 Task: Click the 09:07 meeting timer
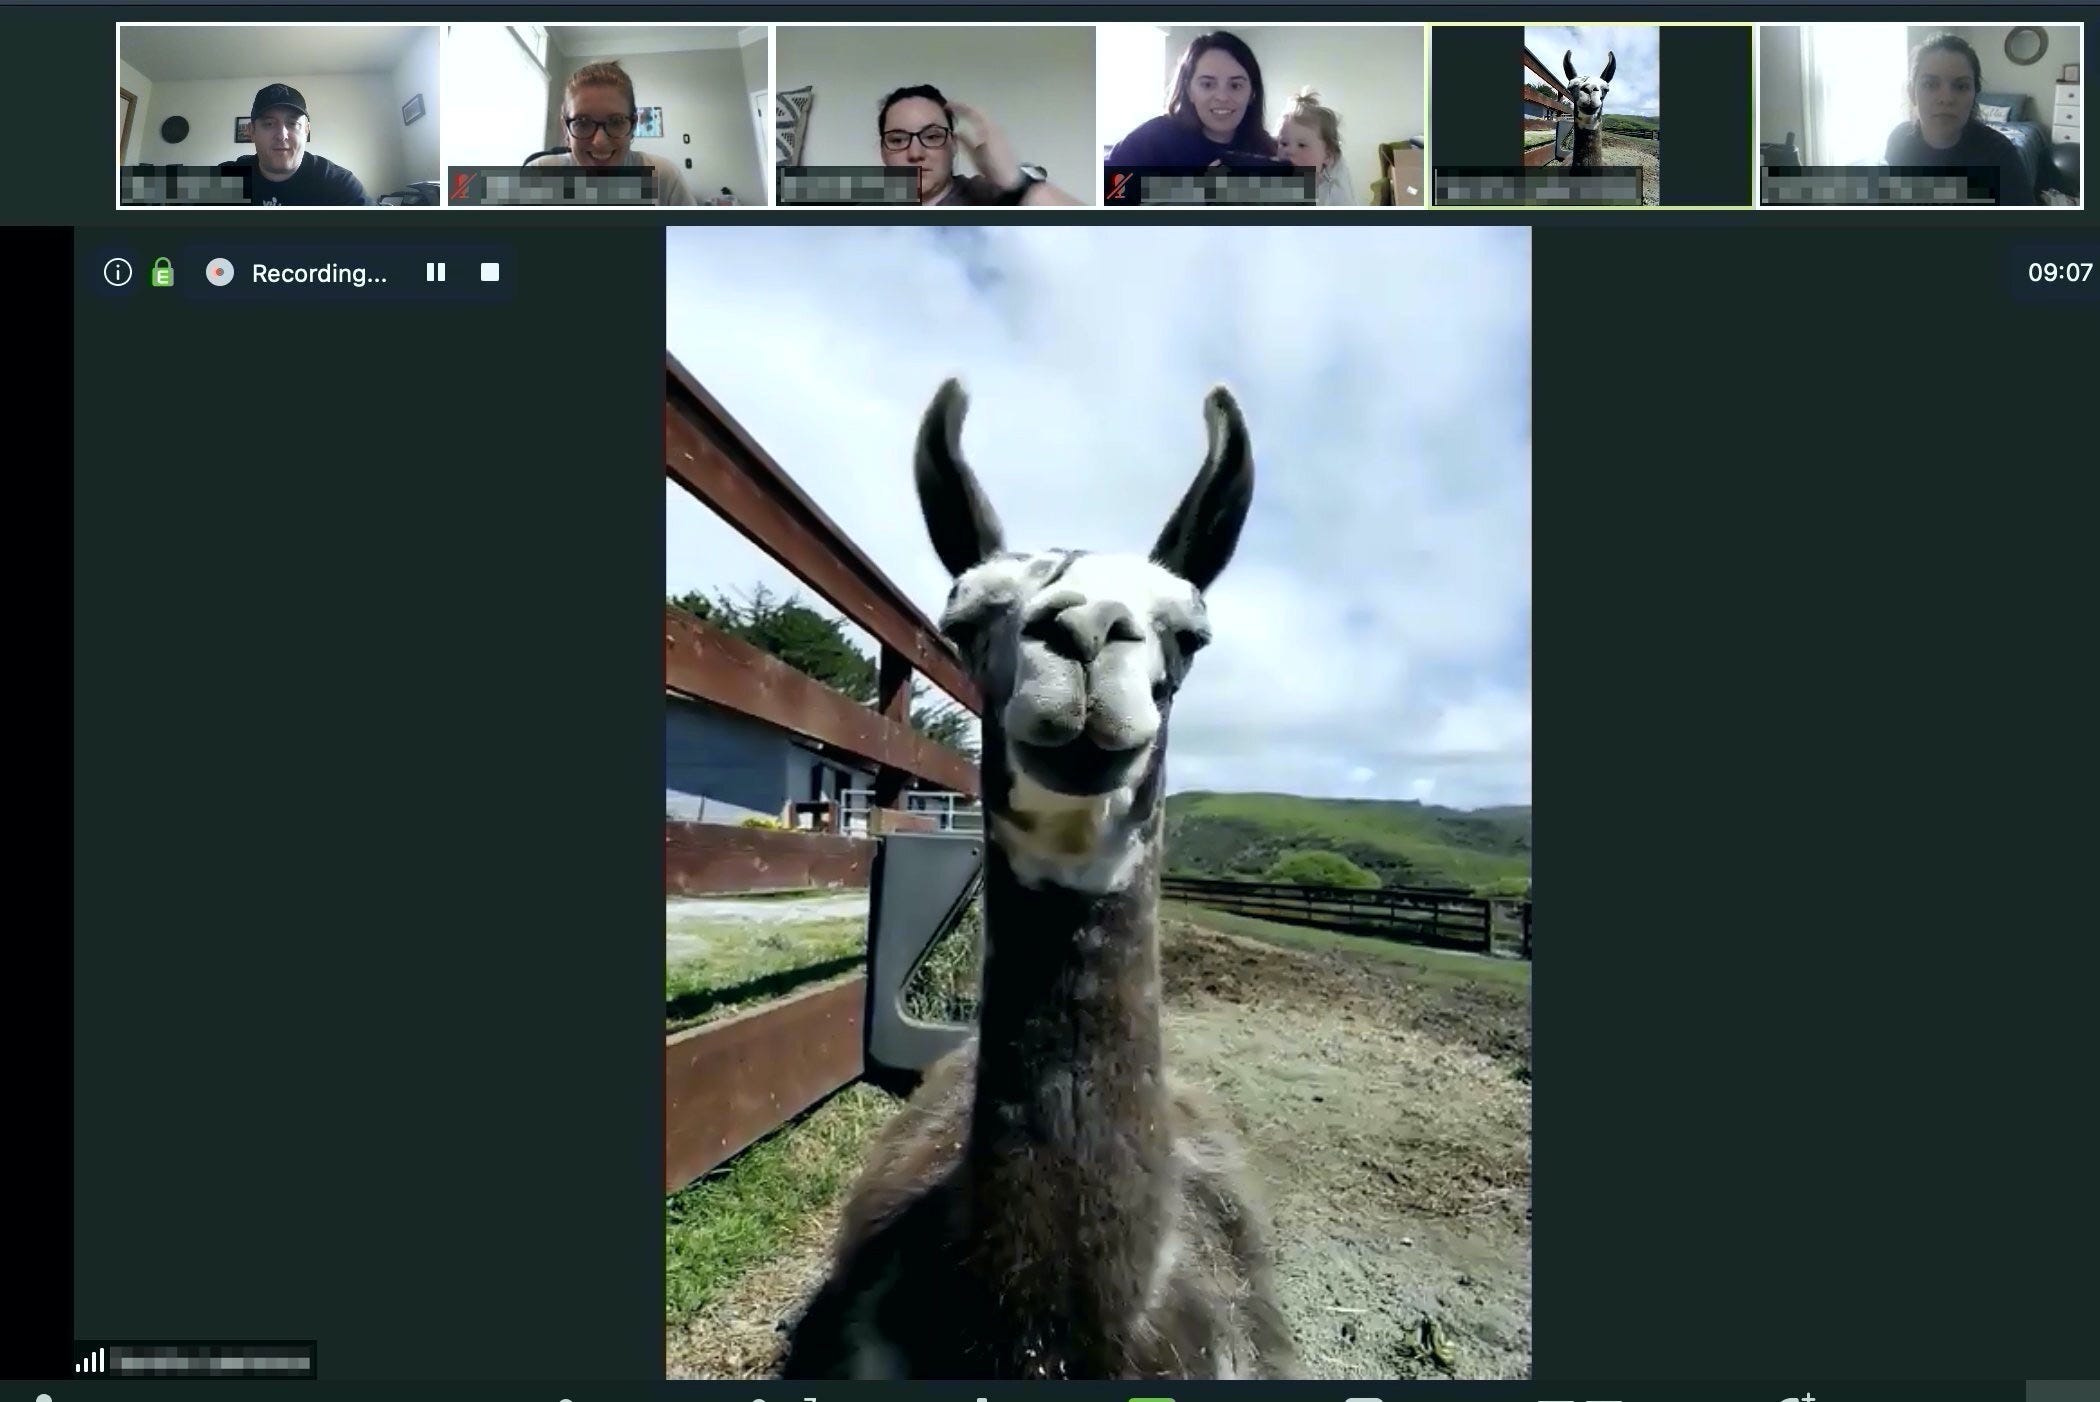click(x=2059, y=273)
